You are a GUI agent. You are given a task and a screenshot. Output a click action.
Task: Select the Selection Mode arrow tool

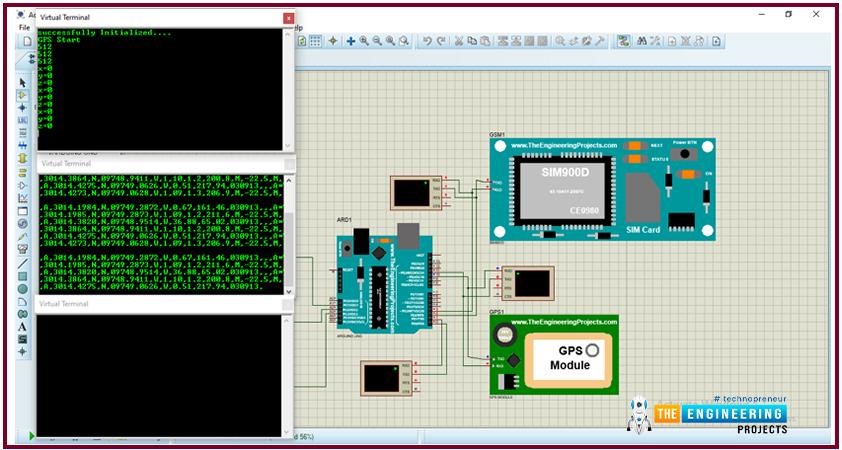pos(23,83)
